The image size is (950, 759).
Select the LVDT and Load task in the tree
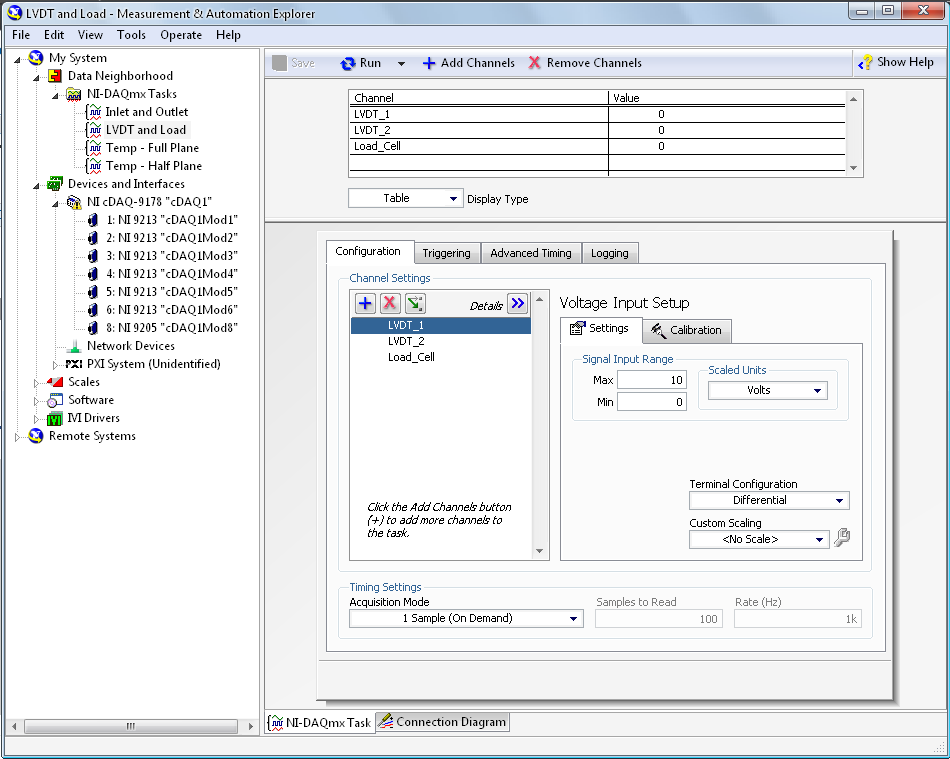click(x=145, y=130)
